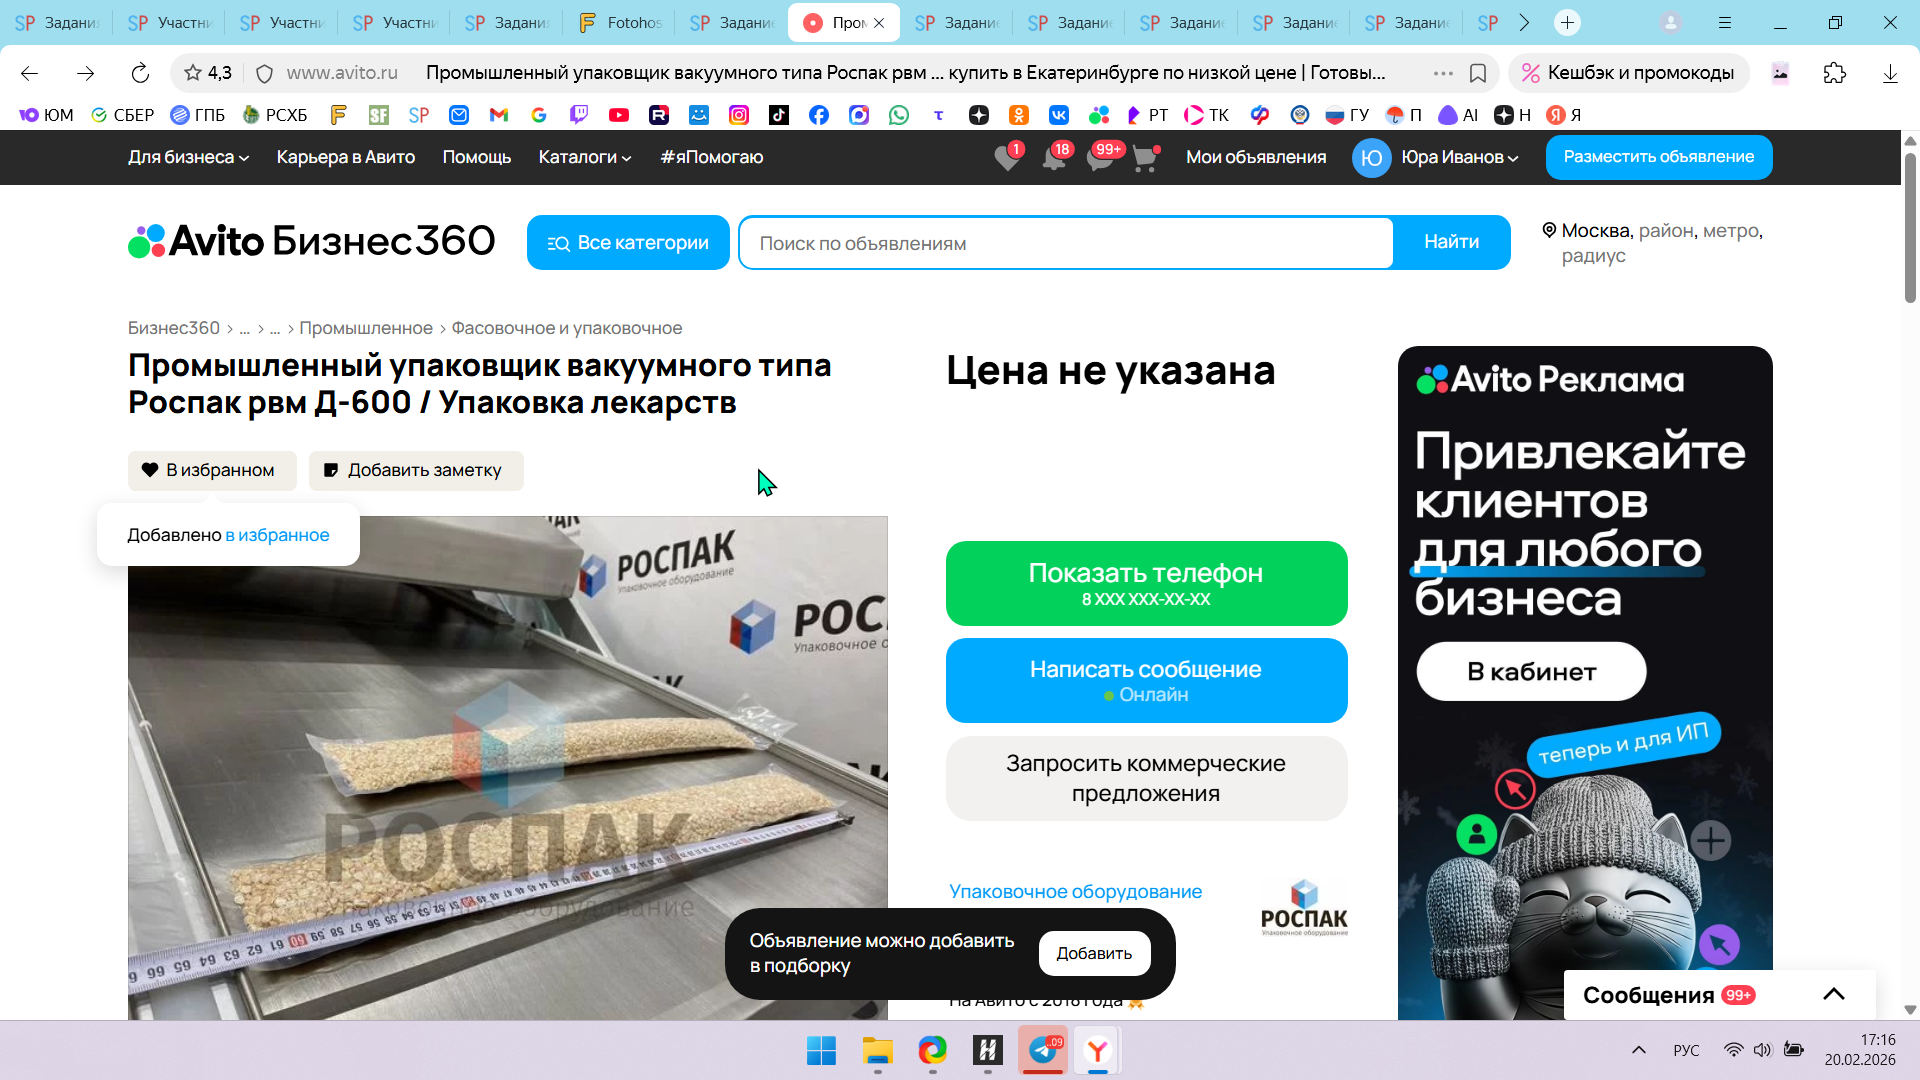Switch to the Fotohos browser tab
This screenshot has height=1080, width=1920.
click(x=620, y=22)
